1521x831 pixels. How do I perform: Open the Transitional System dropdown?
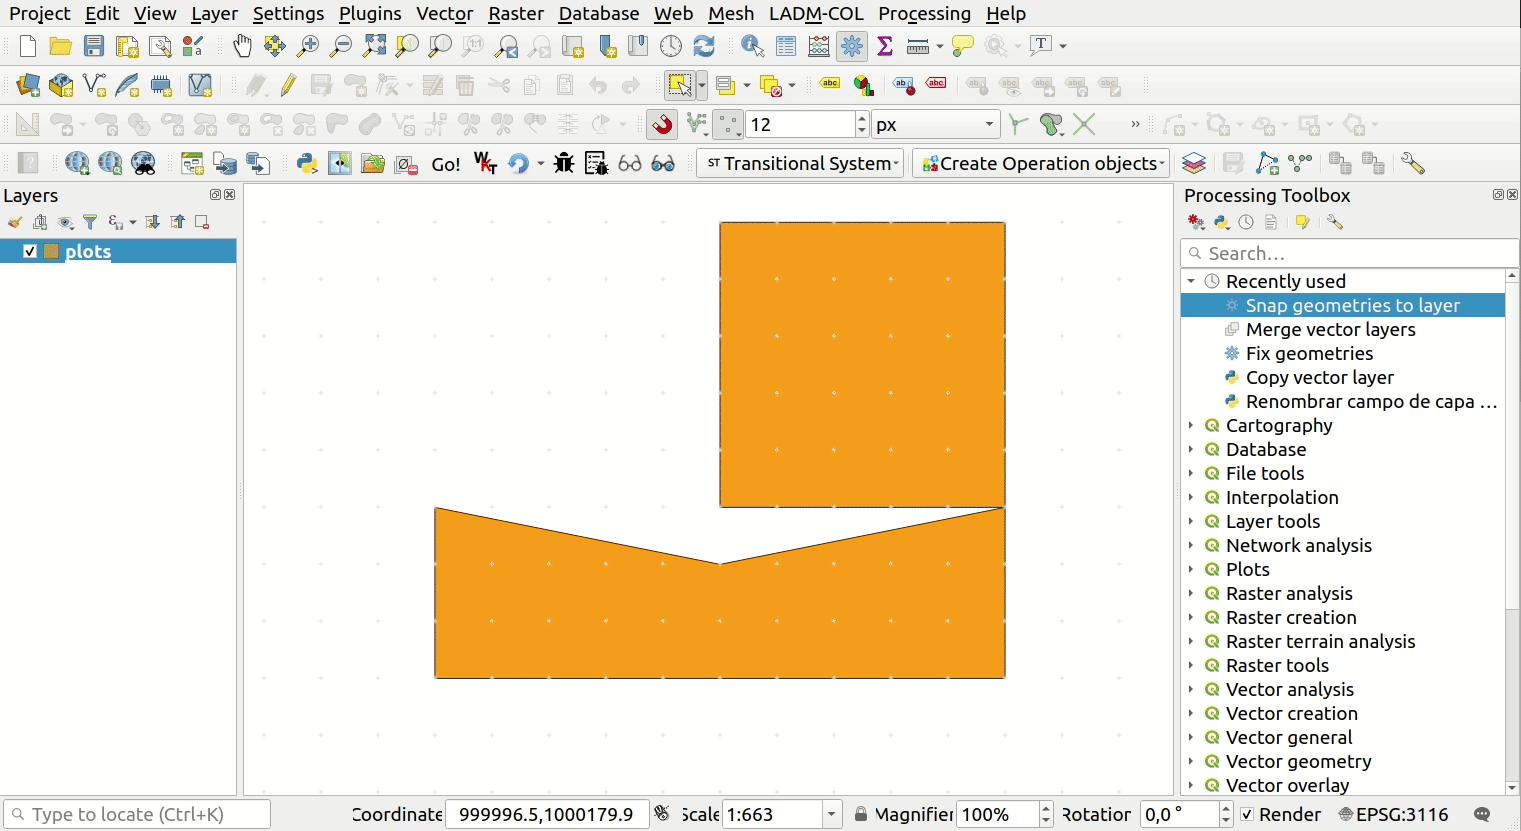click(799, 163)
